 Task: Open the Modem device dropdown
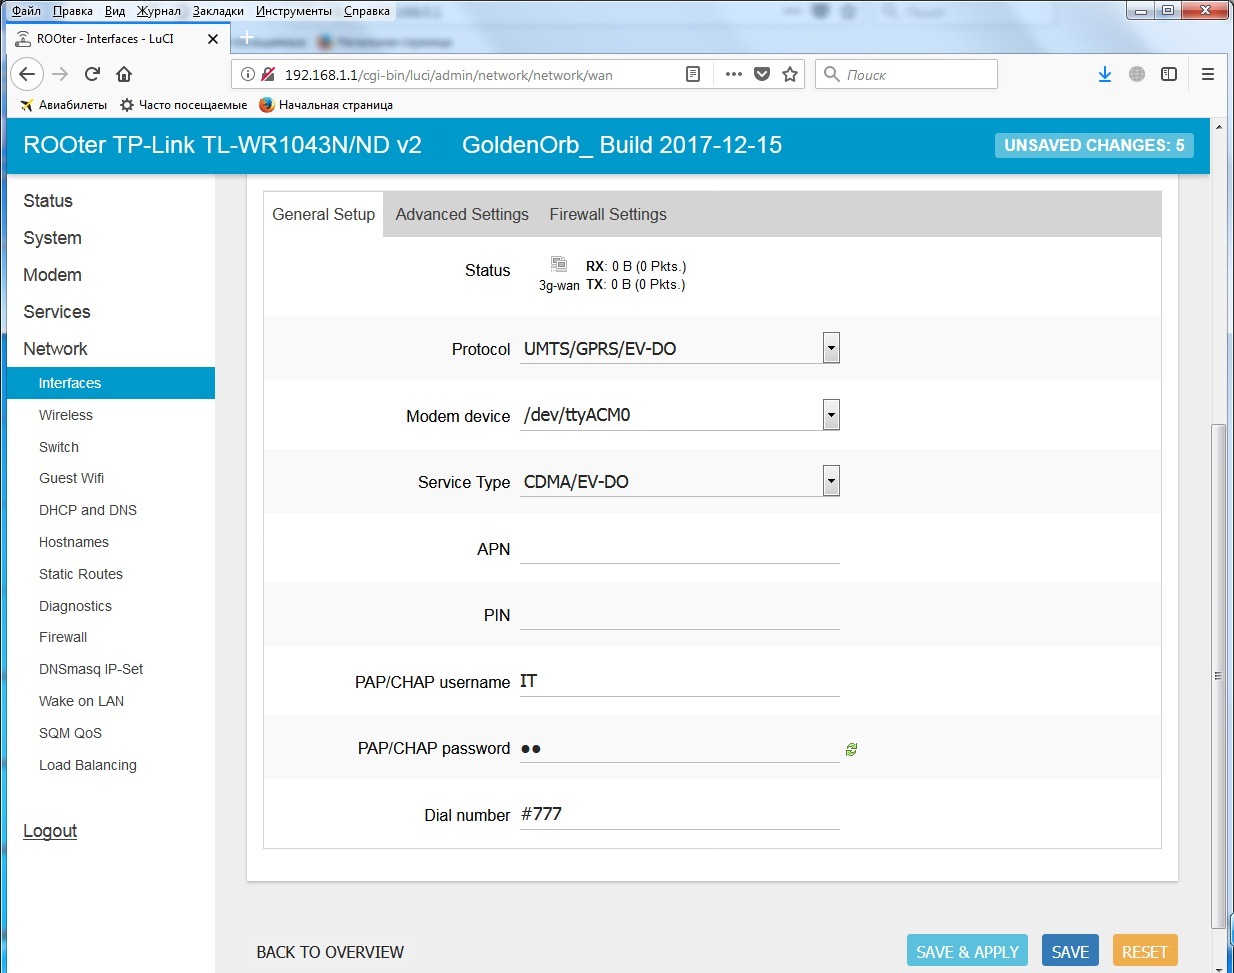click(x=680, y=415)
